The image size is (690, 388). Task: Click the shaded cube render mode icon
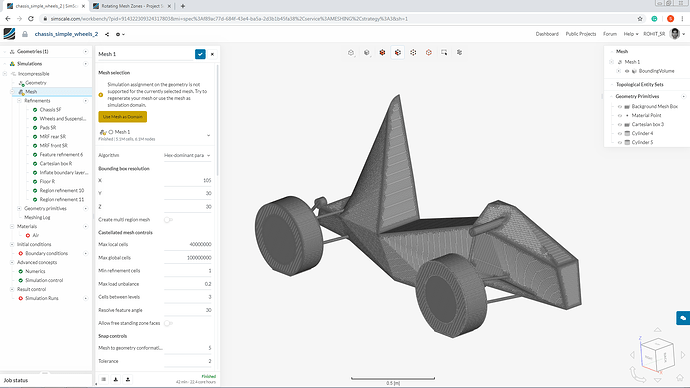coord(367,52)
